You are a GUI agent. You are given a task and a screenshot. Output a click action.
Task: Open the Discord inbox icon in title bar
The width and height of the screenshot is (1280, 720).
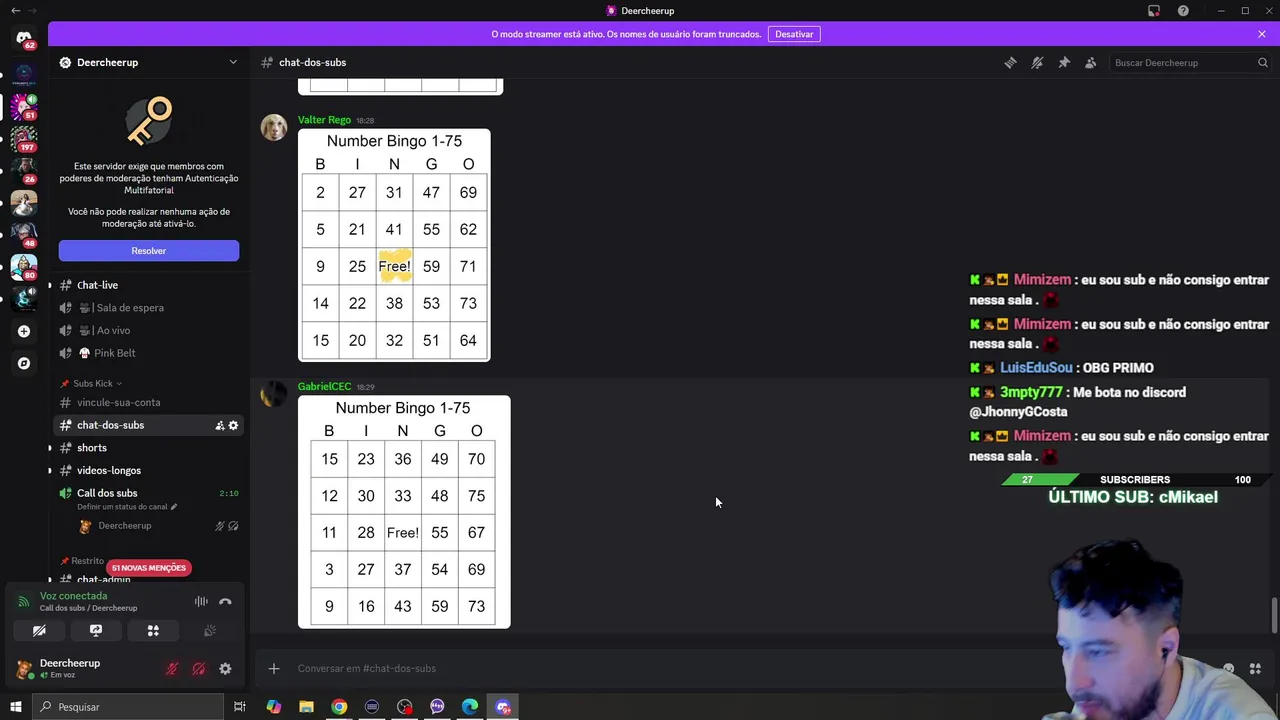click(x=1154, y=11)
